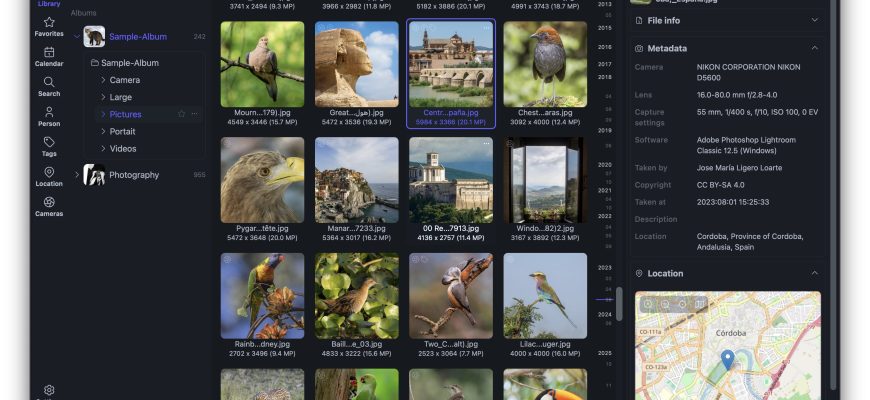Expand the File info panel
The width and height of the screenshot is (870, 400).
[815, 21]
